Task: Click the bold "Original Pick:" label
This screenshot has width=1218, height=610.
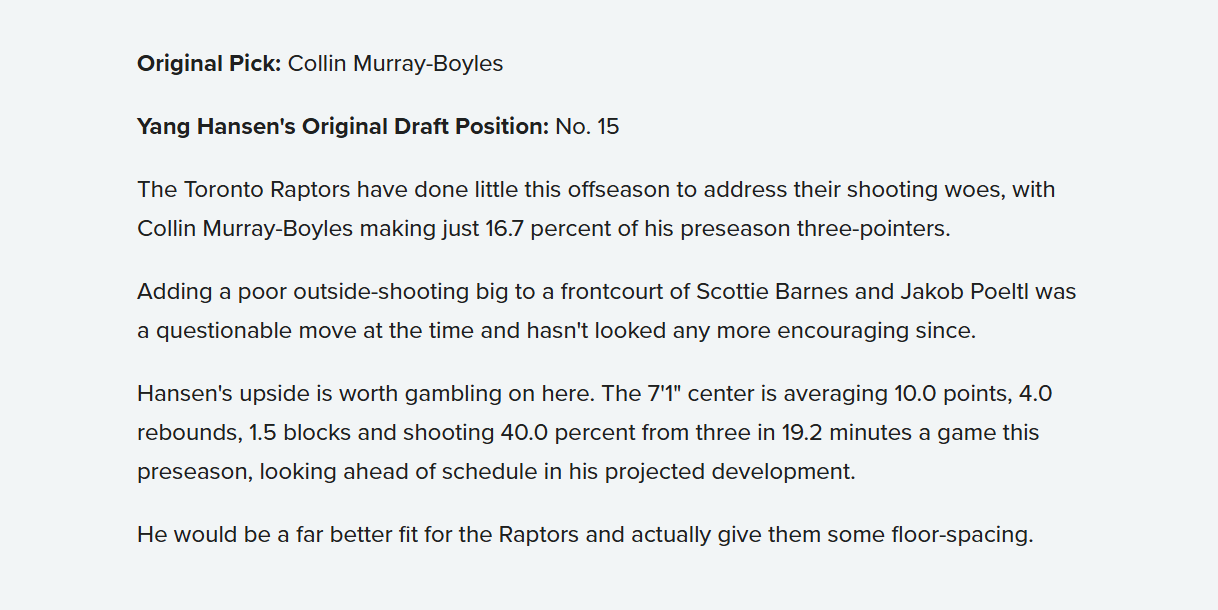Action: pyautogui.click(x=209, y=64)
